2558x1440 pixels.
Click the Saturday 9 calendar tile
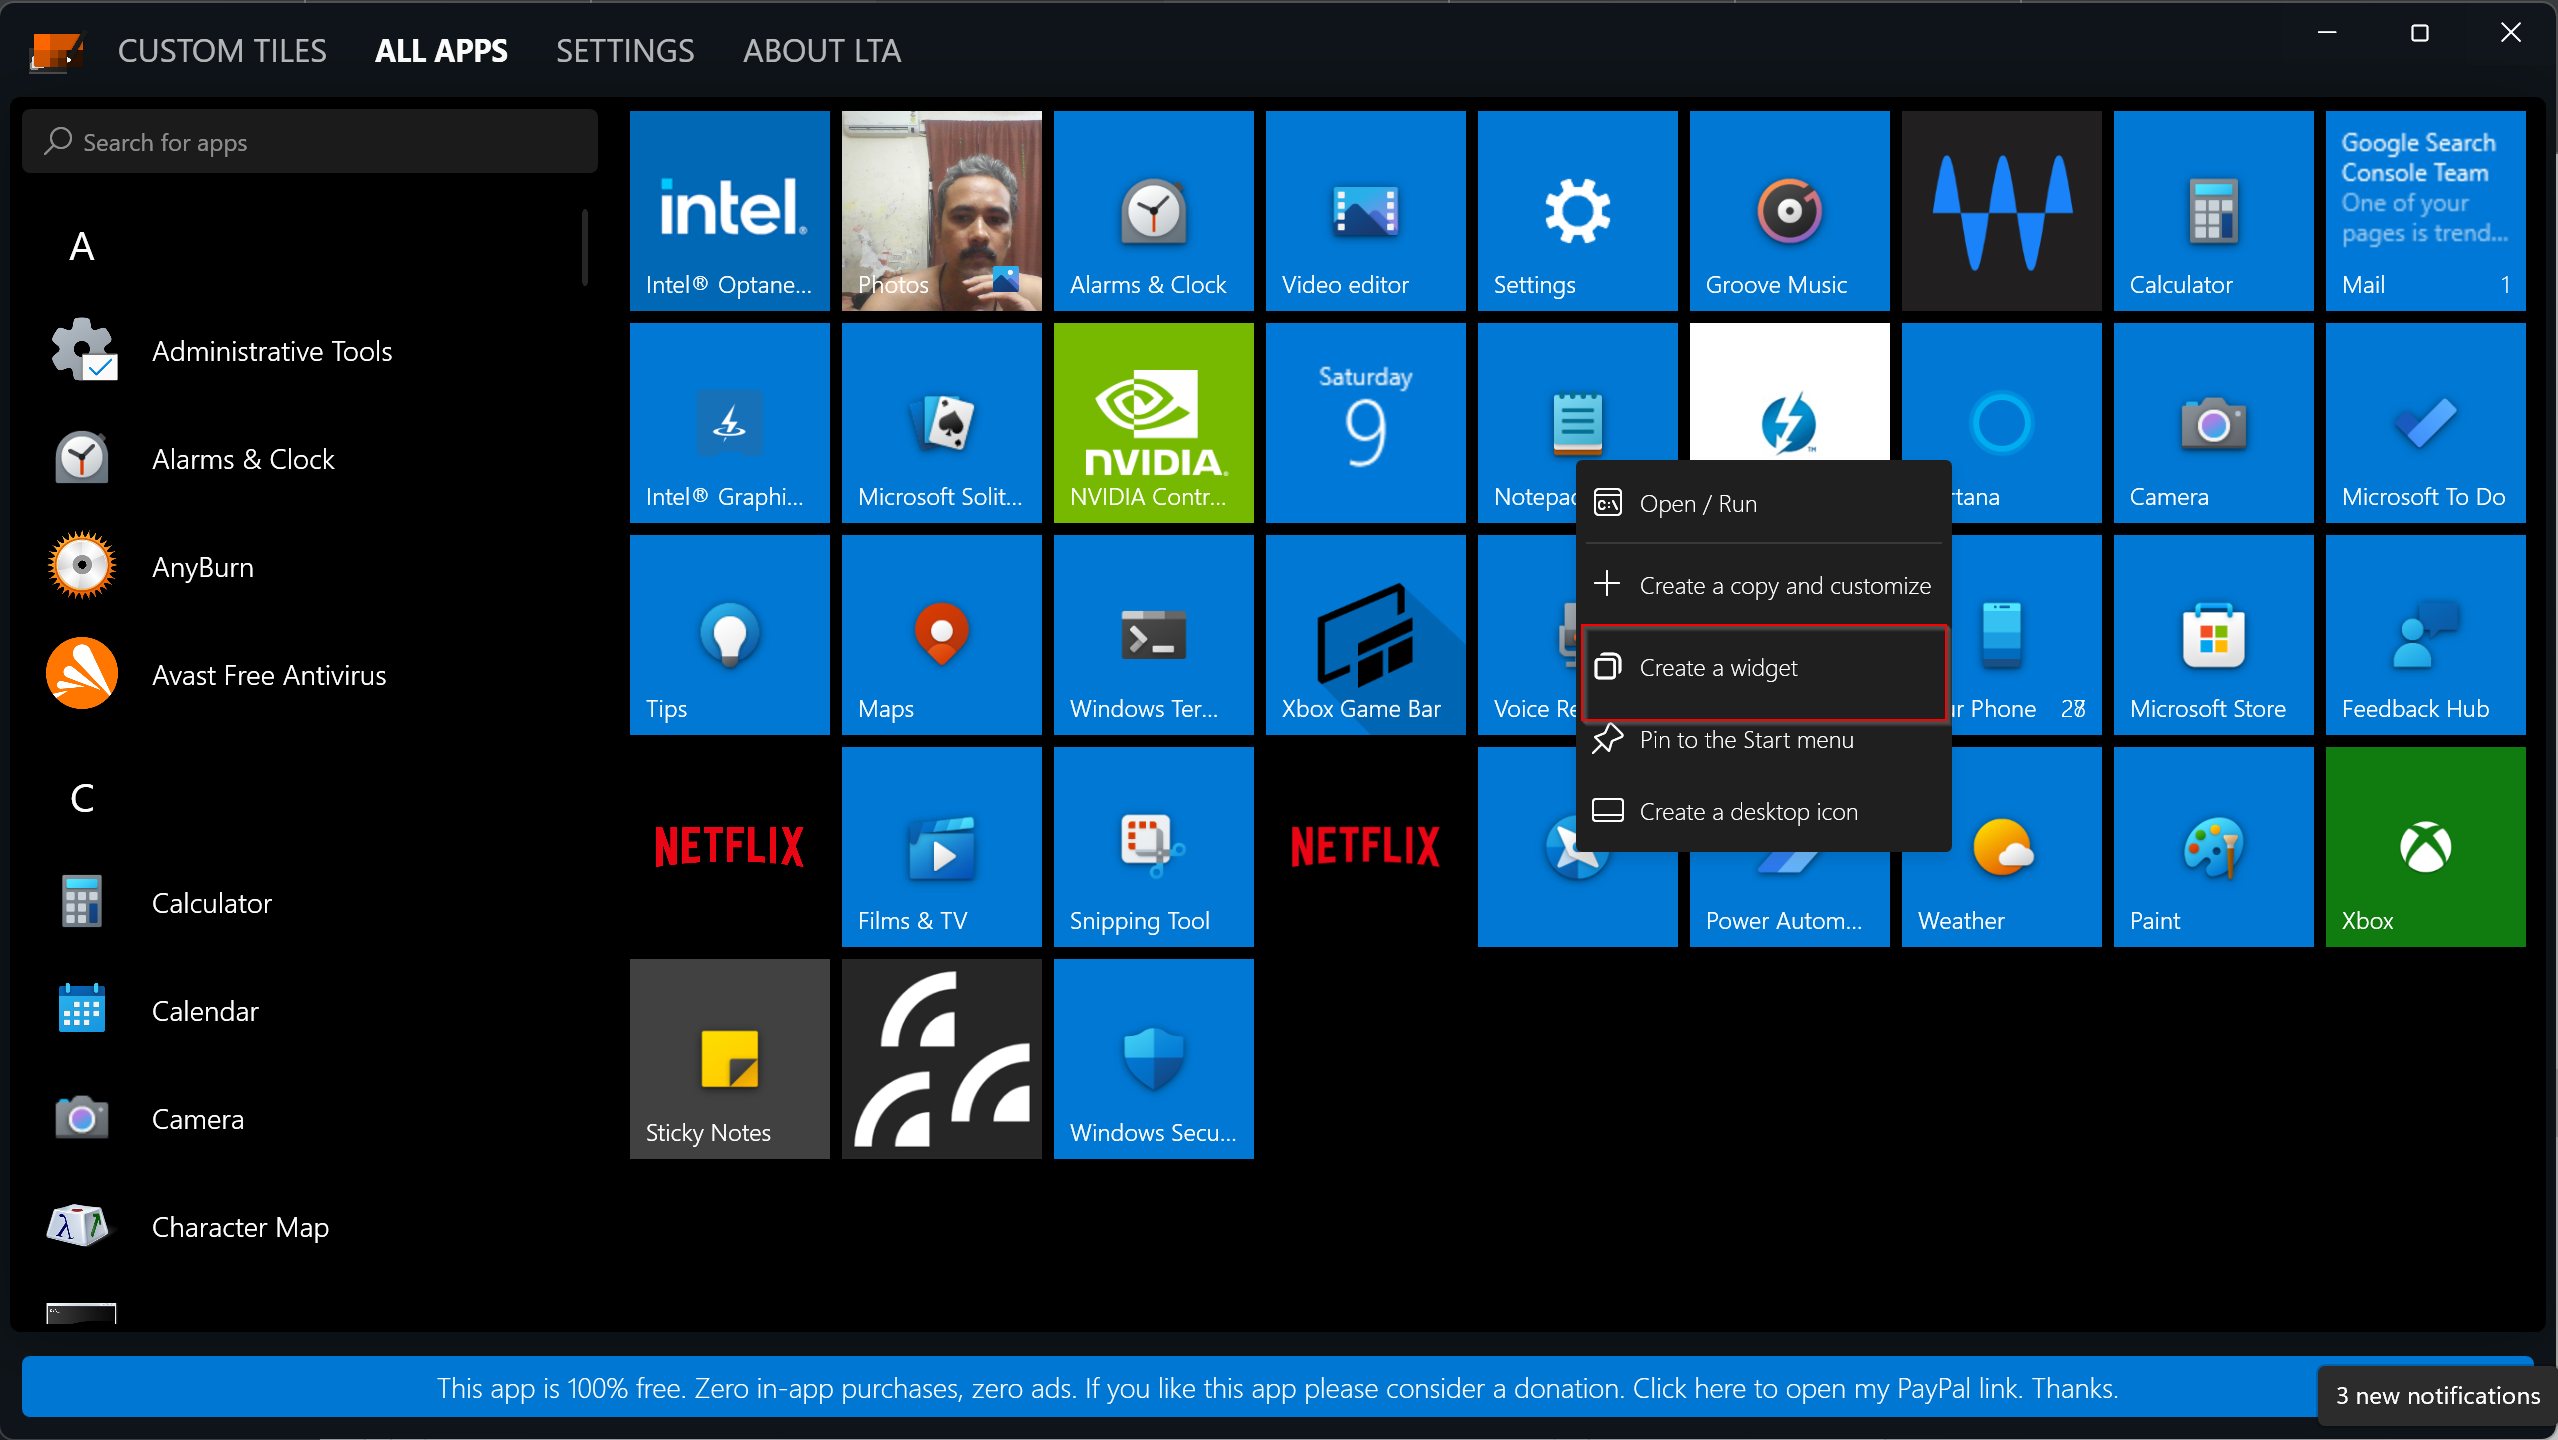pyautogui.click(x=1365, y=423)
